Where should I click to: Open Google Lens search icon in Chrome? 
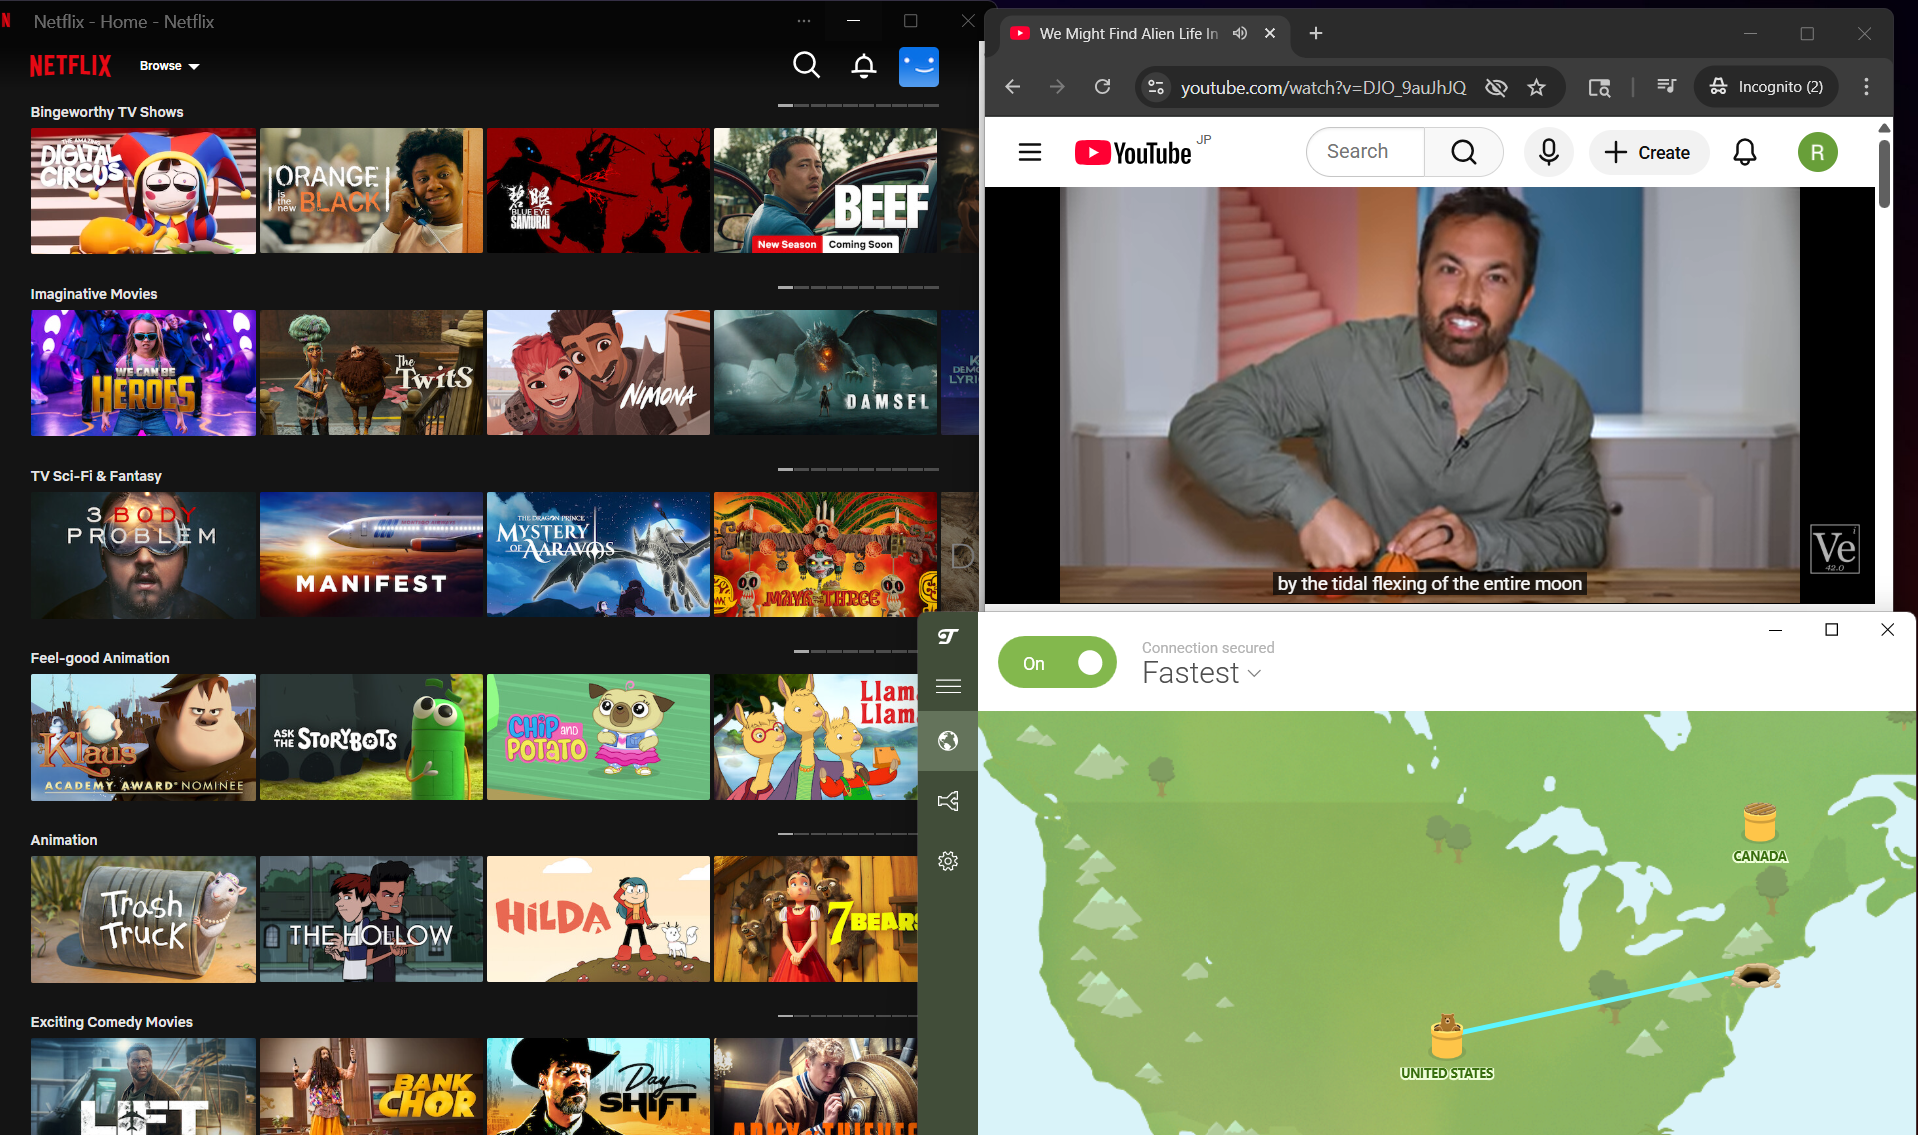[x=1599, y=87]
